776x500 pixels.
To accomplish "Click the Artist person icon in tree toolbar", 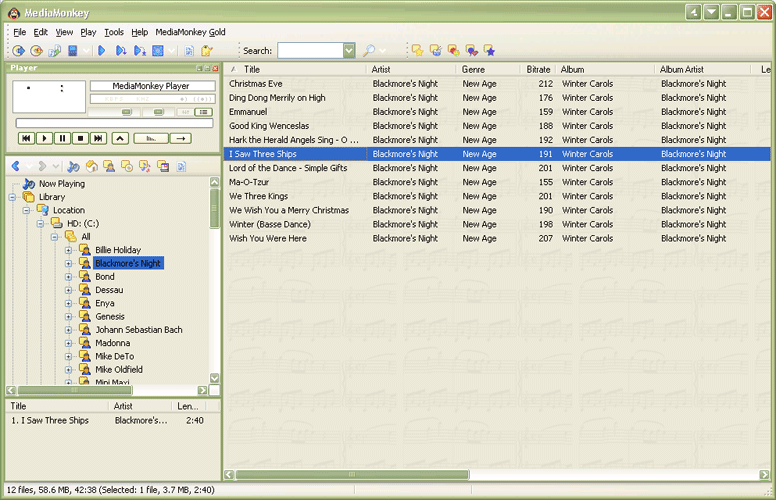I will point(109,166).
